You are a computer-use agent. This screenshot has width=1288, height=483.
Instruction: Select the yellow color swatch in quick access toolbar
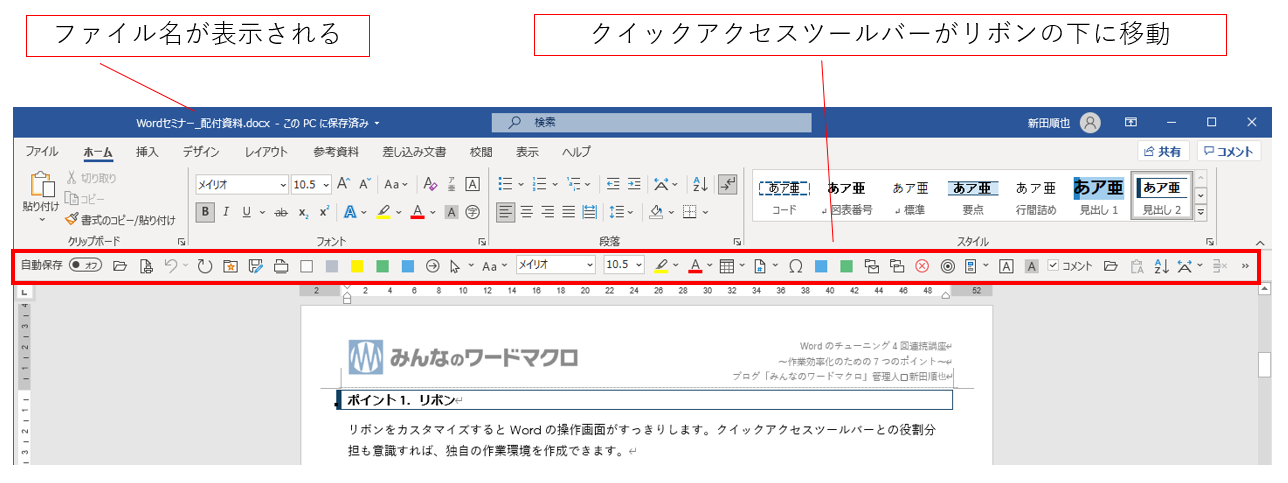pos(357,266)
